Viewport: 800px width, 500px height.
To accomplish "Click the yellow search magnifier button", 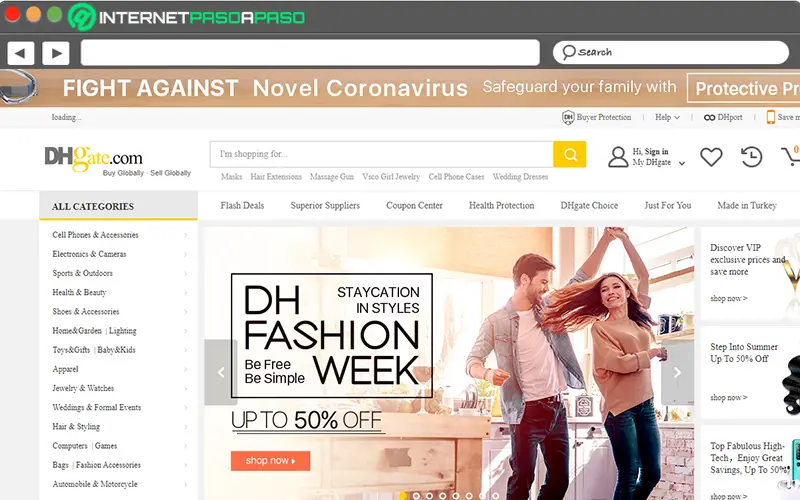I will pos(569,154).
